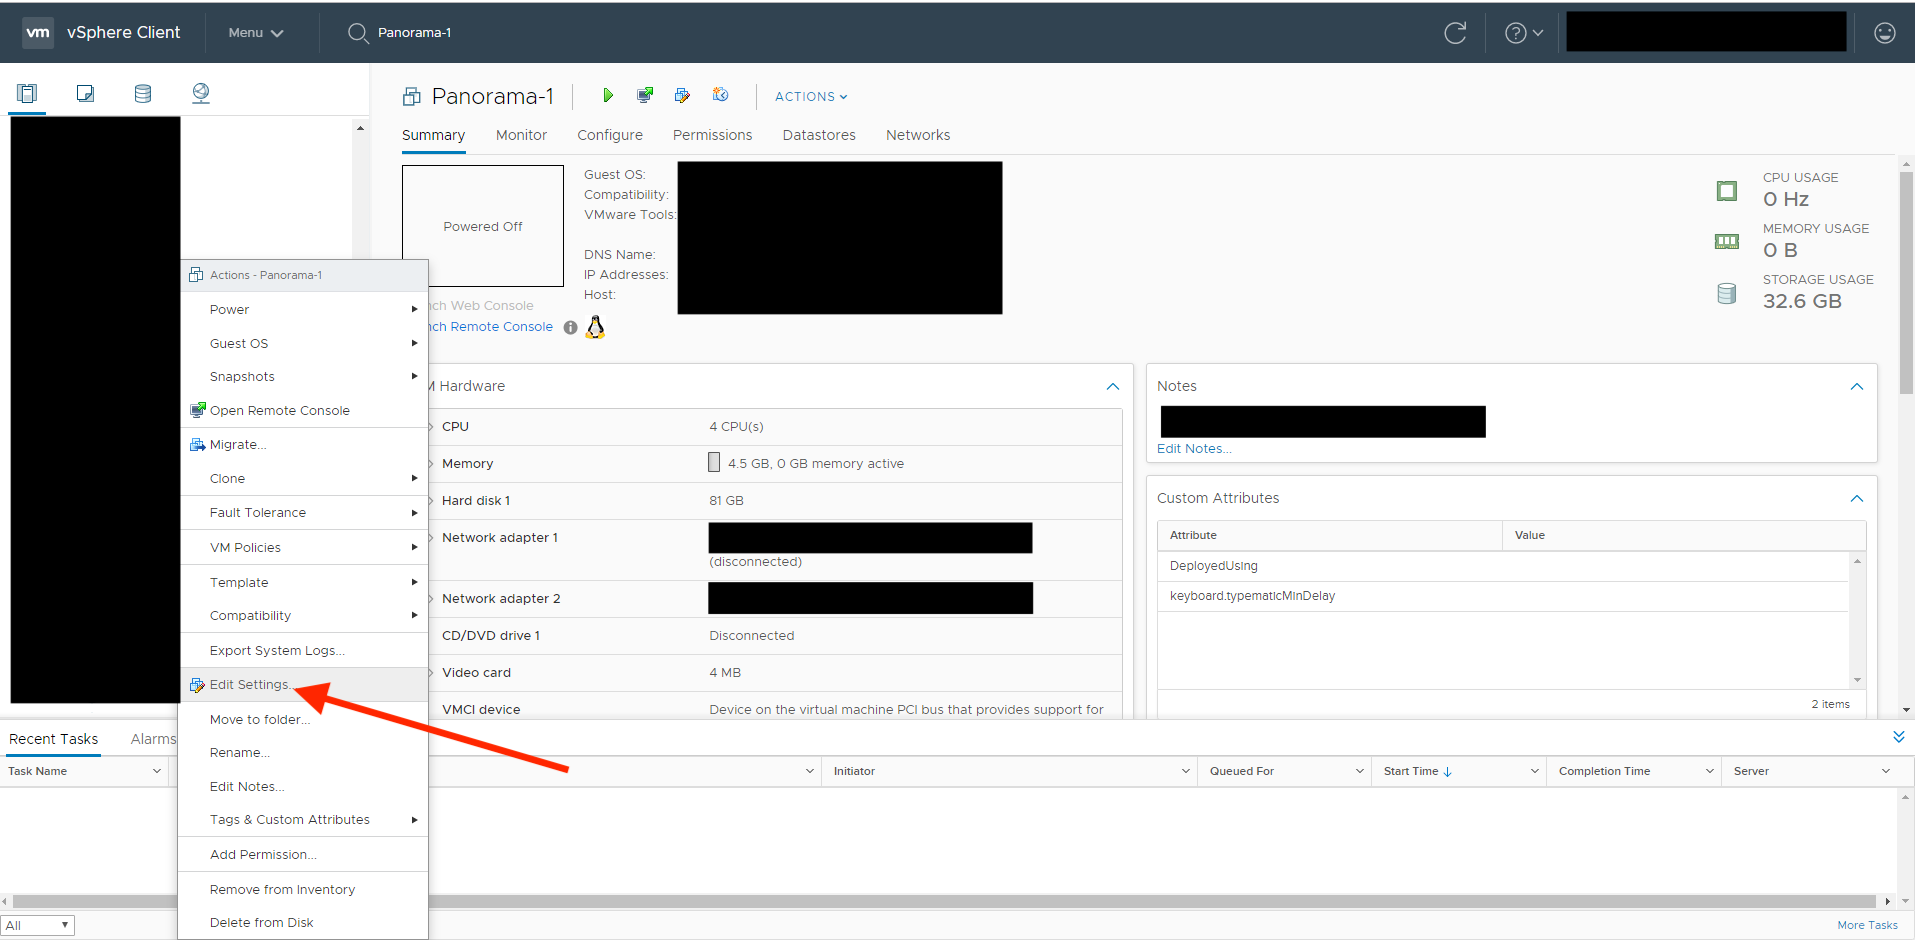1915x940 pixels.
Task: Switch to the Hosts and Clusters inventory view
Action: [27, 92]
